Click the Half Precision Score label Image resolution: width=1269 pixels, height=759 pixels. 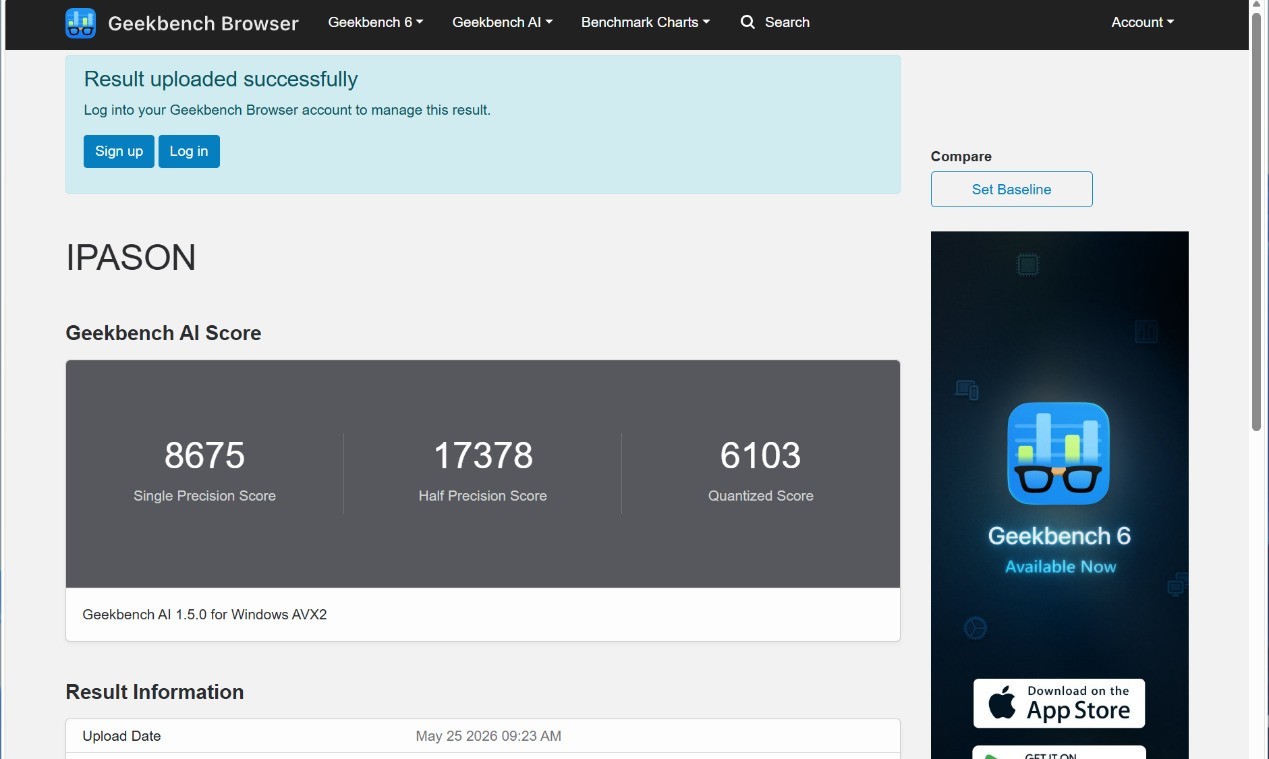[x=483, y=496]
